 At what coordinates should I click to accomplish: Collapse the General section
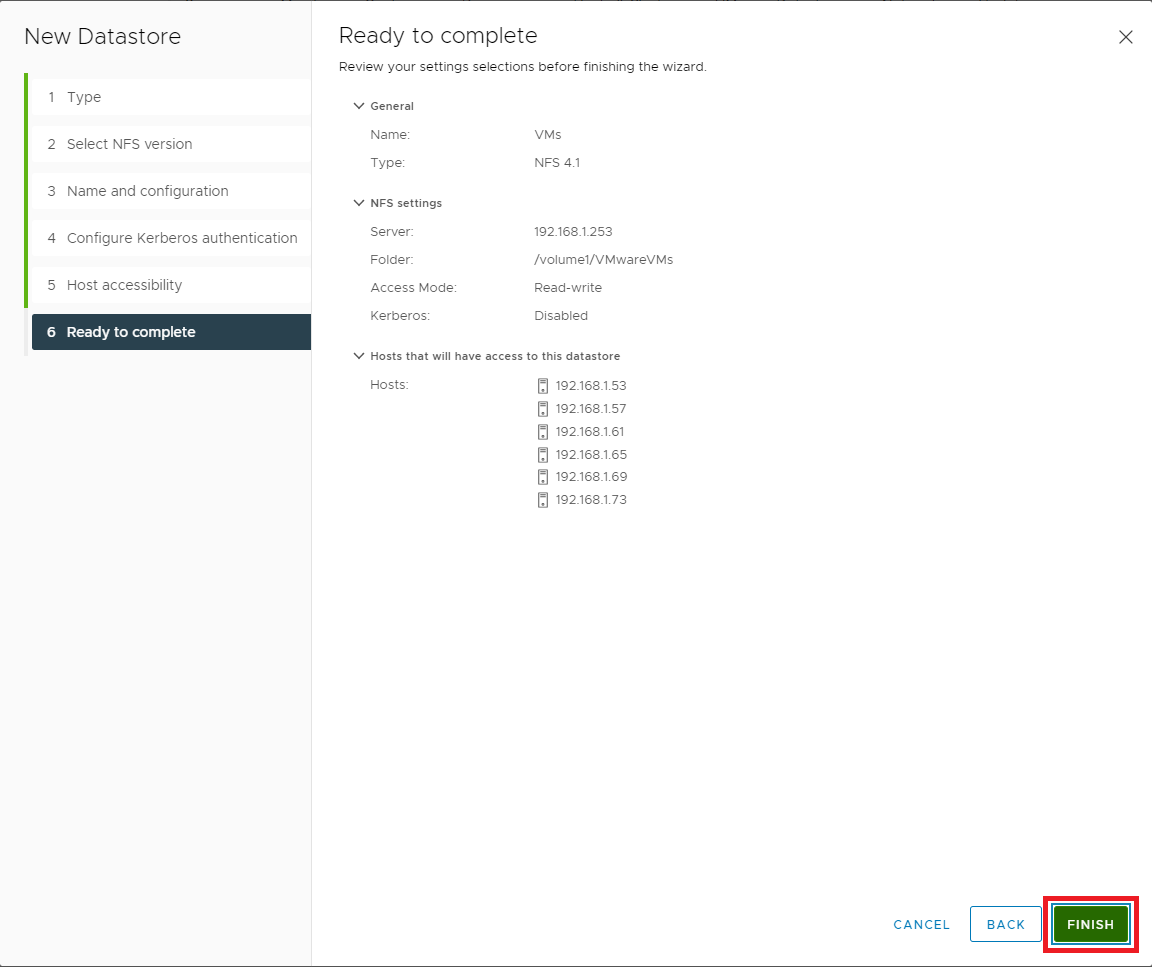[x=359, y=106]
